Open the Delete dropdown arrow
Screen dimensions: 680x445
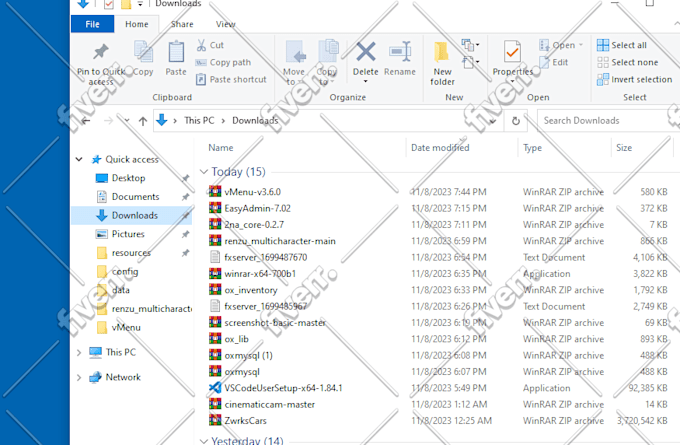(x=366, y=81)
